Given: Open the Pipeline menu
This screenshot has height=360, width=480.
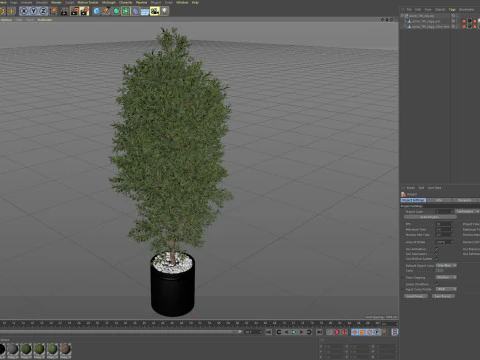Looking at the screenshot, I should 142,2.
